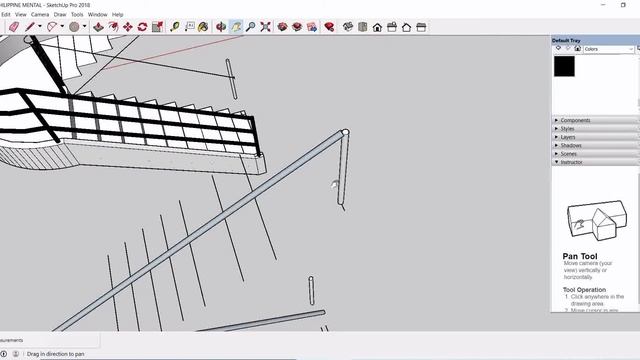This screenshot has height=360, width=640.
Task: Select the Zoom magnifier tool
Action: pyautogui.click(x=251, y=27)
